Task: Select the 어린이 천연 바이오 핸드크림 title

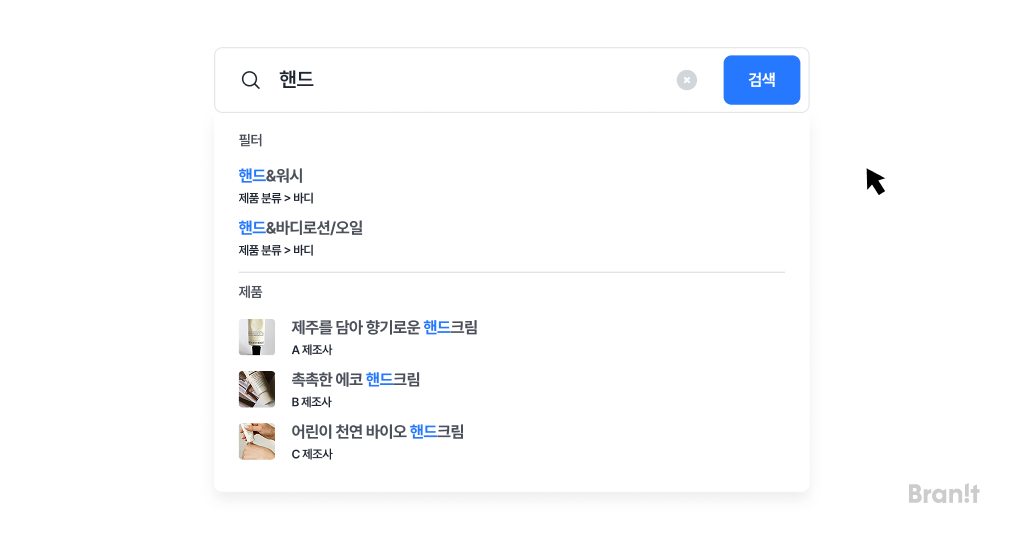Action: [377, 432]
